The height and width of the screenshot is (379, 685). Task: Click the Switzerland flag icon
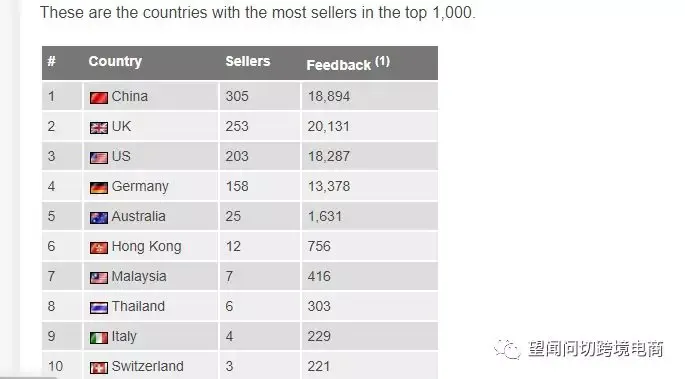tap(99, 368)
